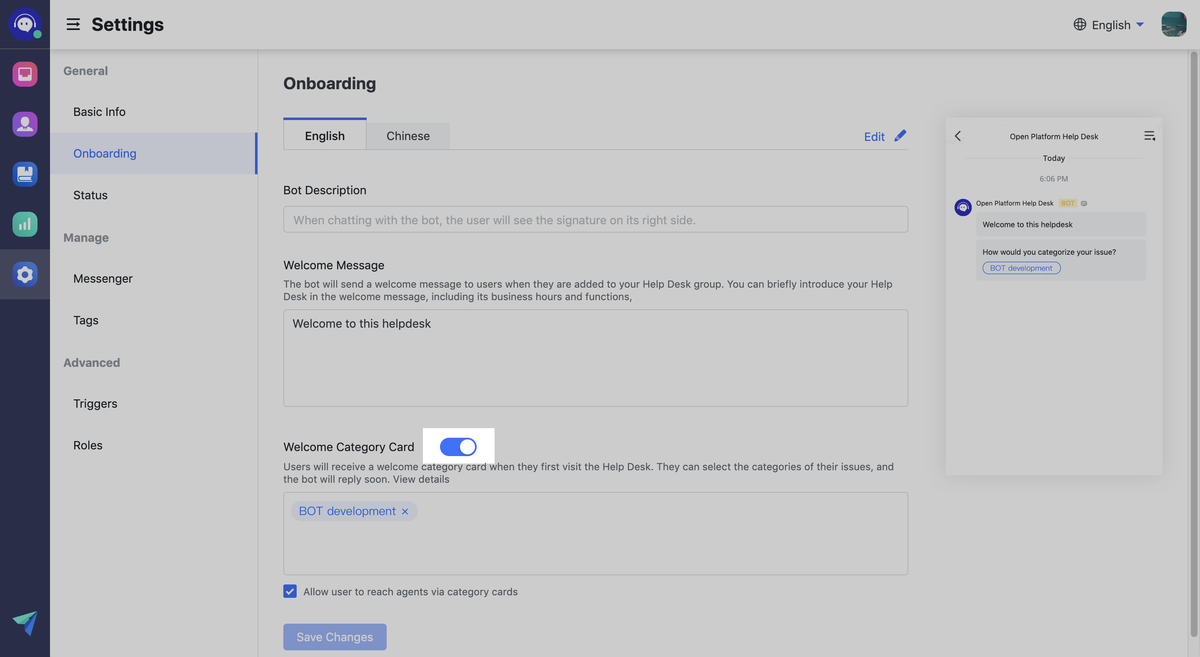Turn off the Welcome Category Card toggle
Screen dimensions: 1200x657
pos(458,447)
